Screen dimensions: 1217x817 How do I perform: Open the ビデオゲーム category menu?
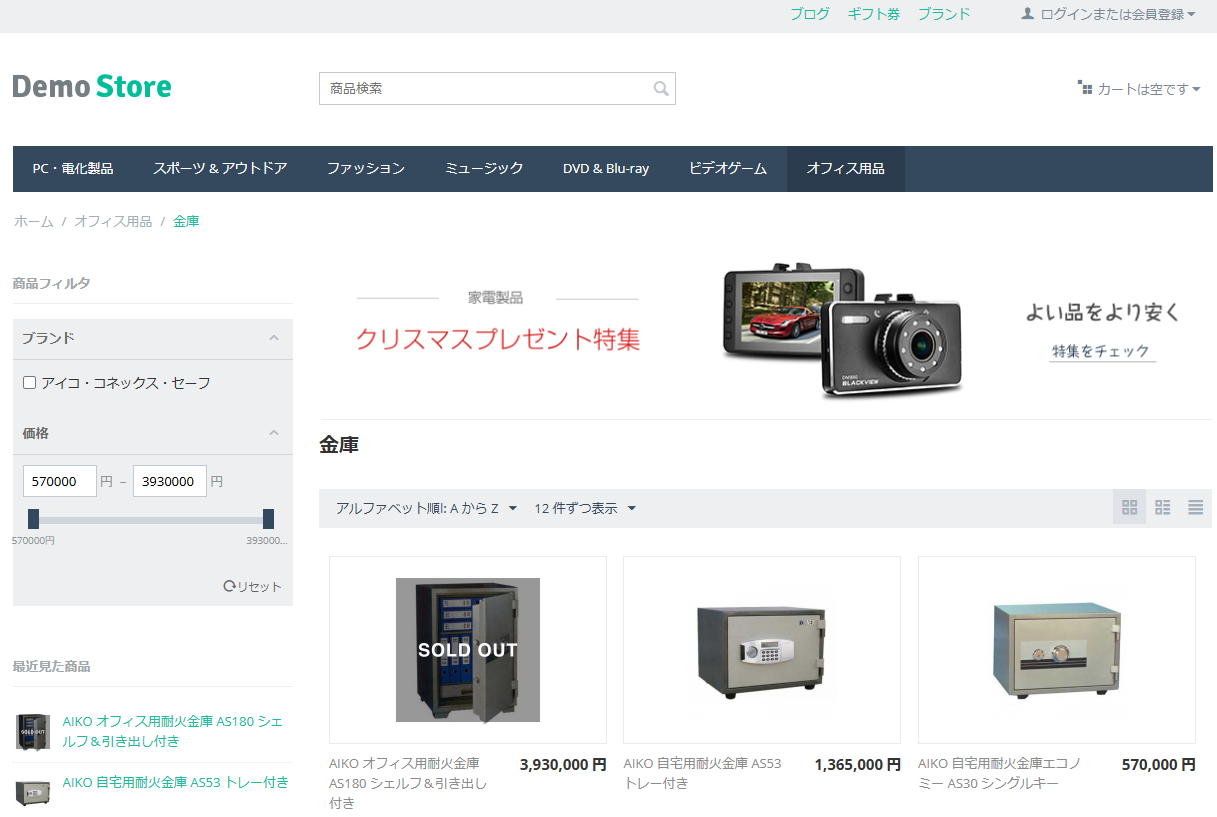pos(727,169)
